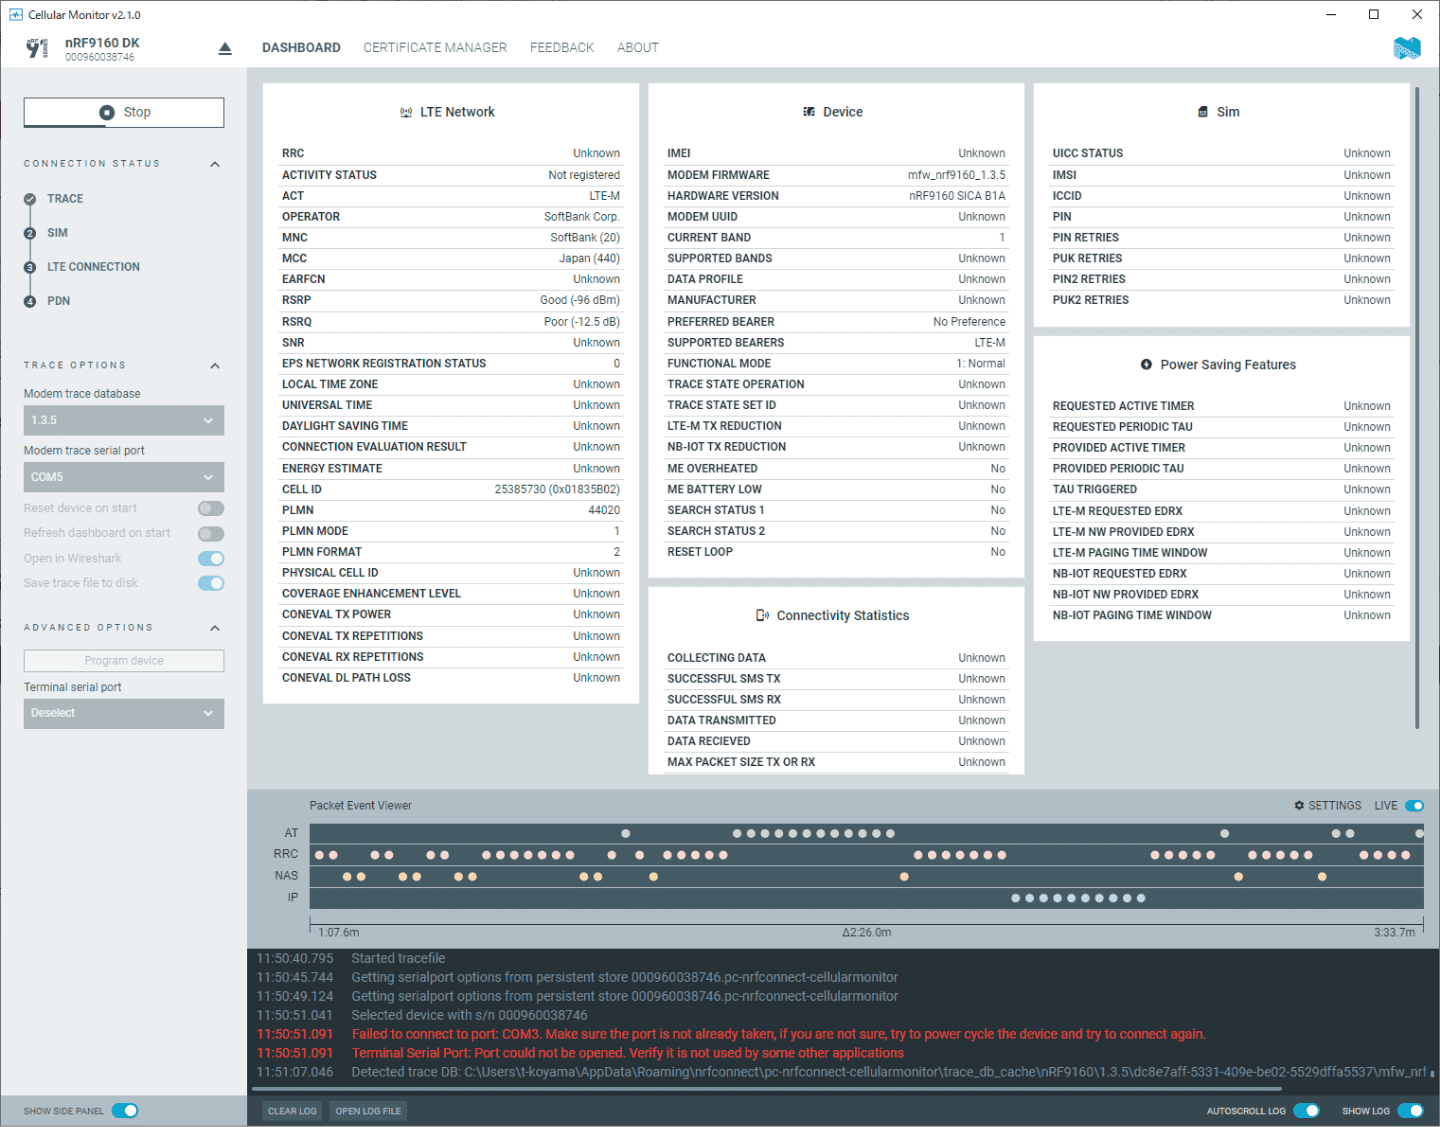Collapse the Connection Status section
The image size is (1440, 1127).
(215, 164)
